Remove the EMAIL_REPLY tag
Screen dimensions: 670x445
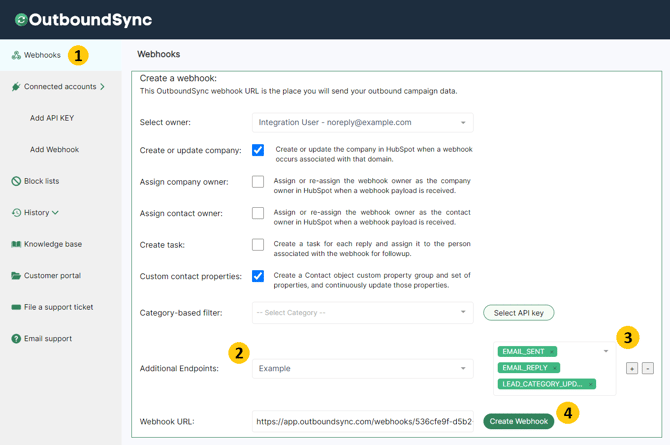click(x=555, y=368)
